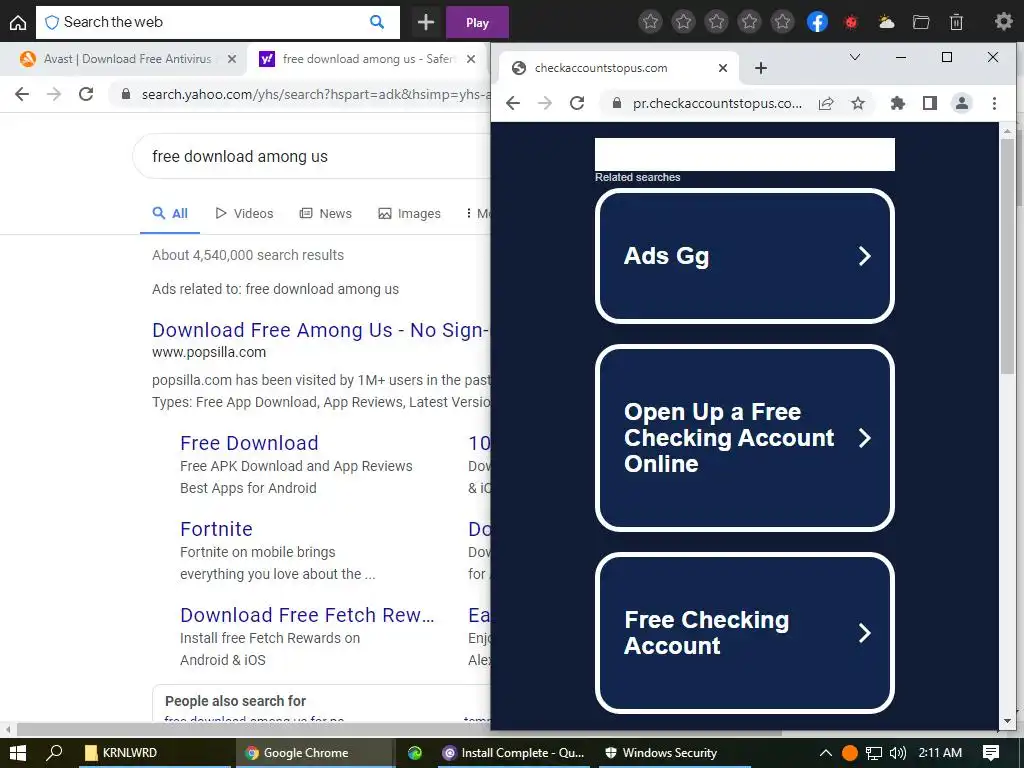This screenshot has height=768, width=1024.
Task: Go back in the Yahoo search window
Action: tap(22, 94)
